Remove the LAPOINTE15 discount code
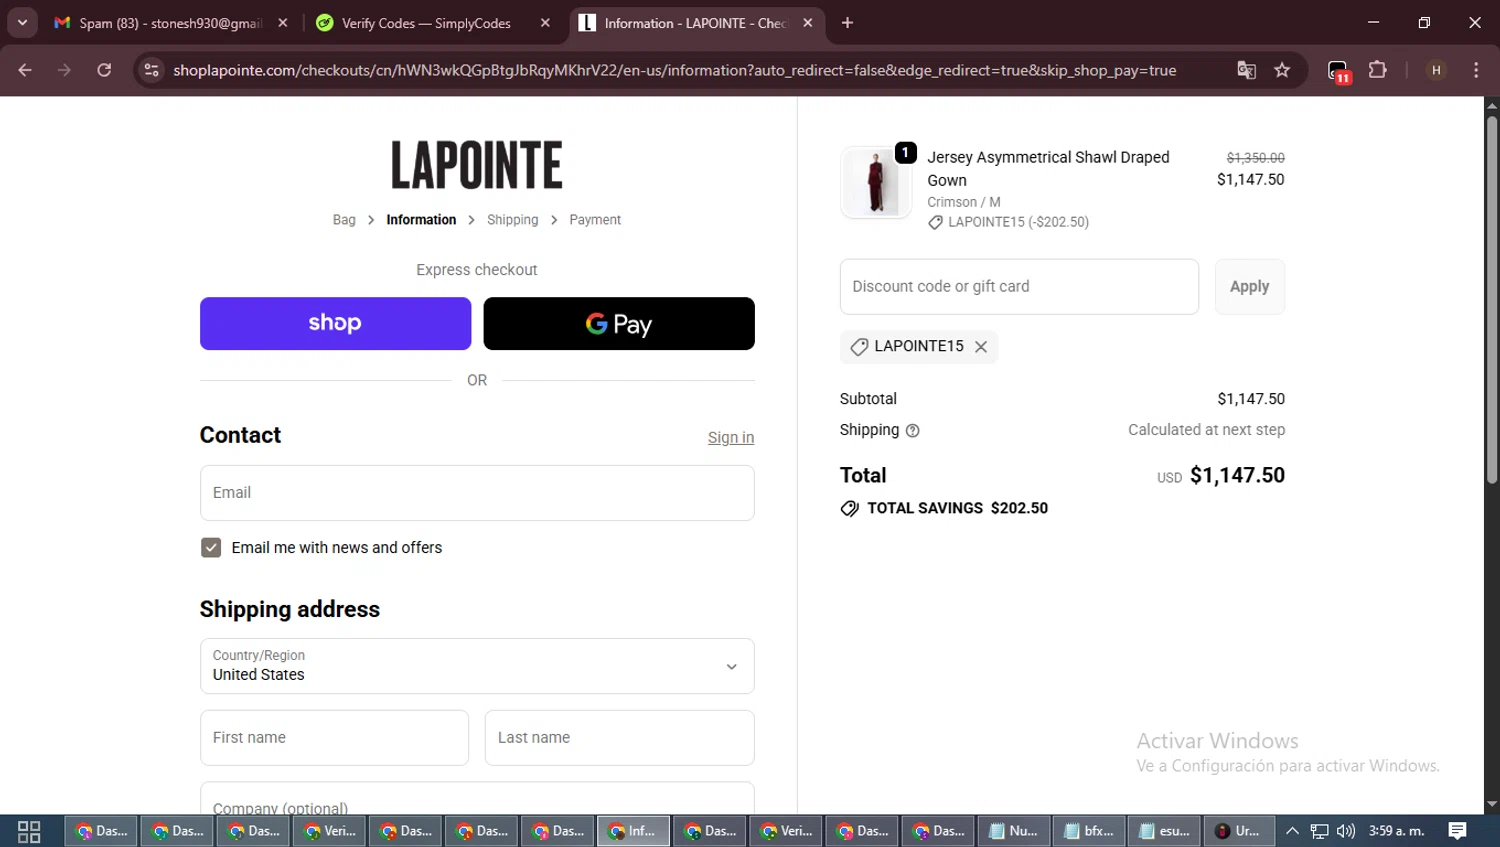Viewport: 1500px width, 847px height. (981, 346)
